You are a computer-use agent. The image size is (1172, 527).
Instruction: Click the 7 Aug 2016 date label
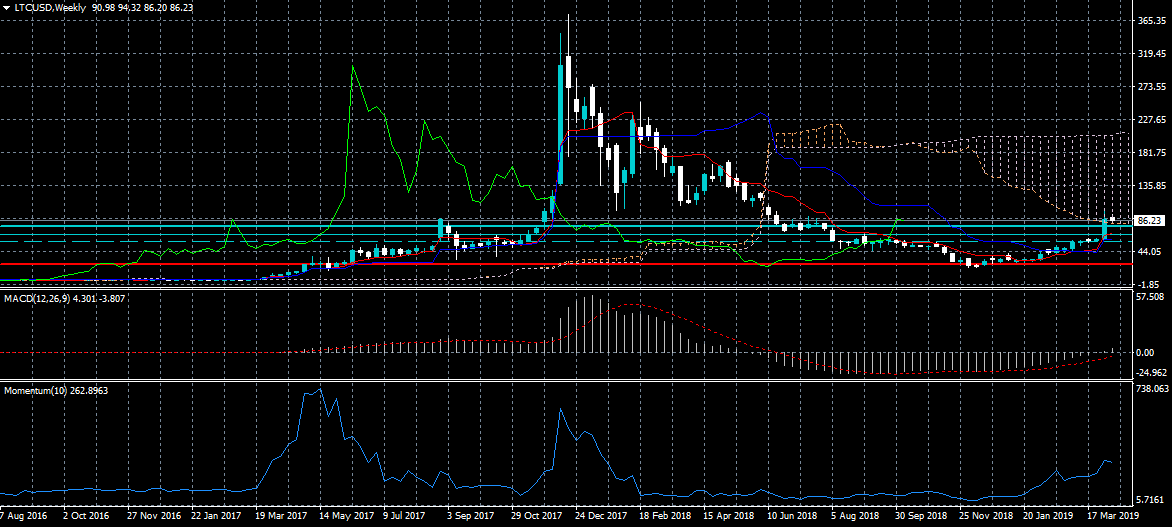click(x=22, y=517)
